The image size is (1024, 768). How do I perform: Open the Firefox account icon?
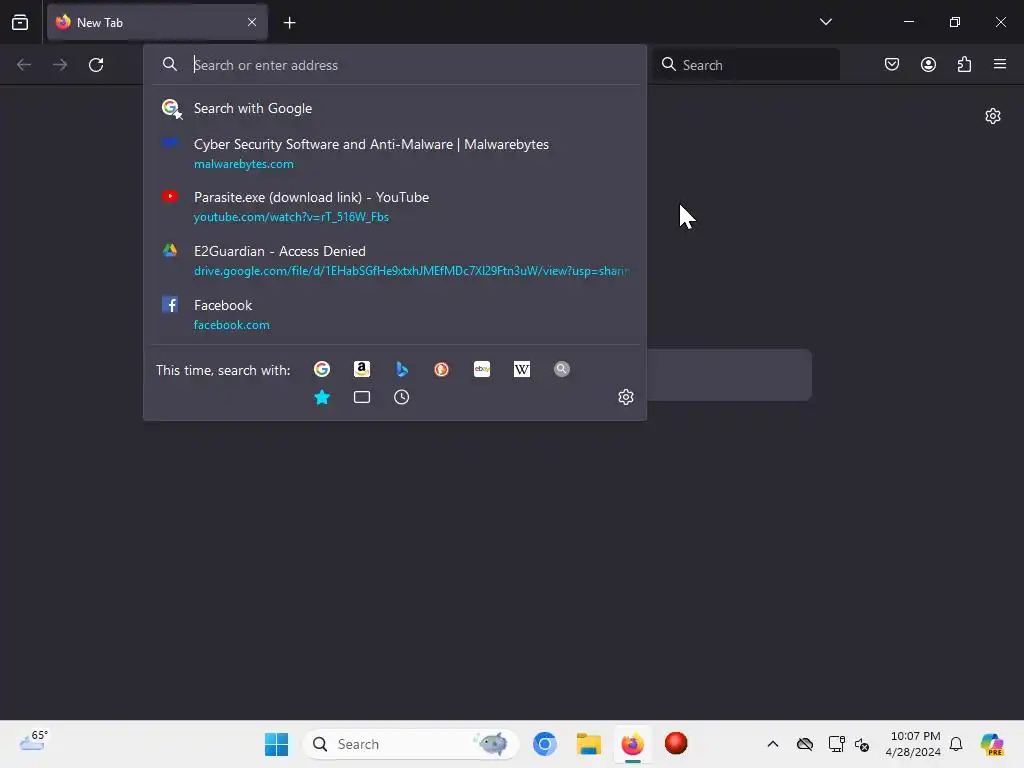tap(928, 64)
